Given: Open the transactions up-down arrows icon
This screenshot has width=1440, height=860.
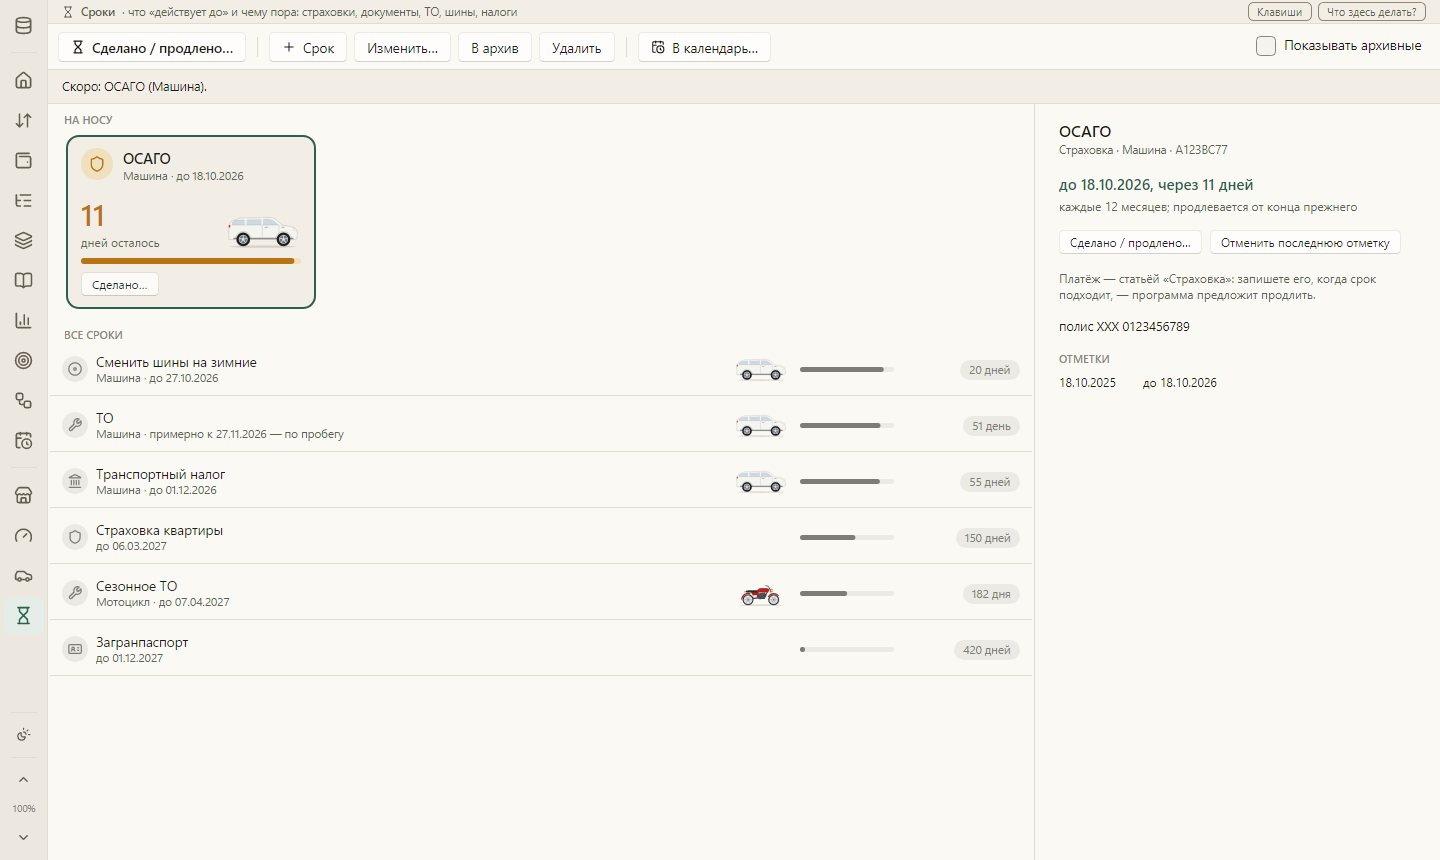Looking at the screenshot, I should coord(24,120).
